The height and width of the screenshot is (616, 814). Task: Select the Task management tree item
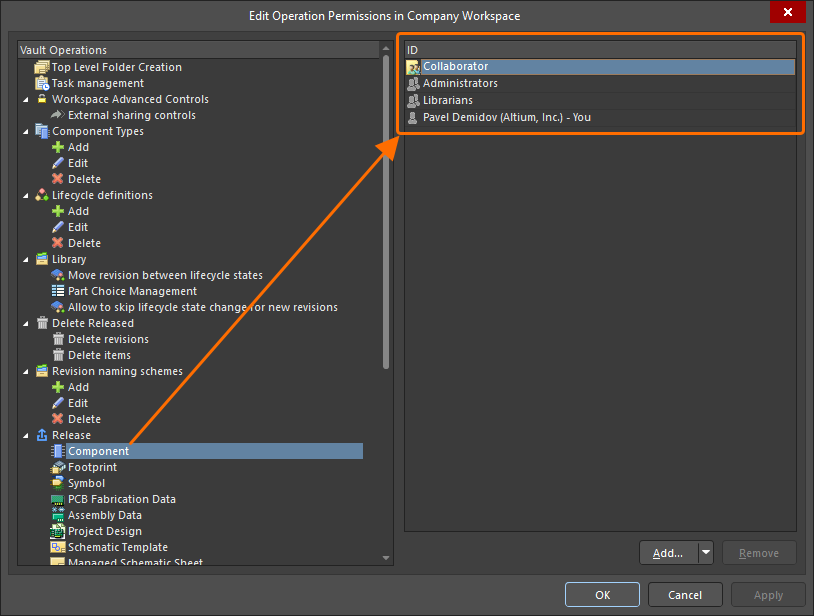(98, 83)
